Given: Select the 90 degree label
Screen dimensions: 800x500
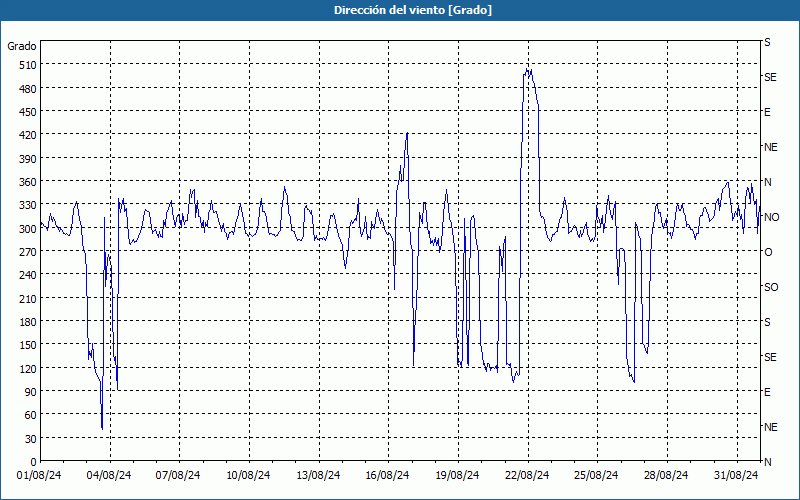Looking at the screenshot, I should (x=31, y=392).
